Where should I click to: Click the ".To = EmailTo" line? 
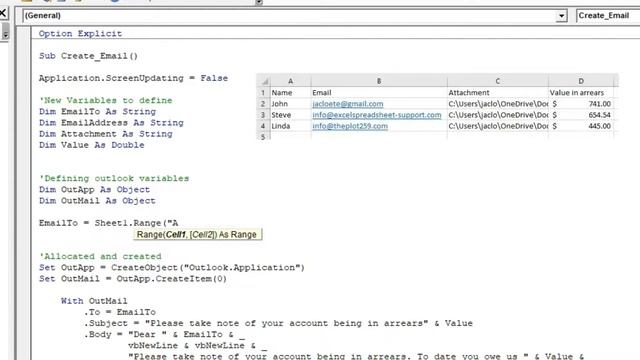[x=120, y=312]
